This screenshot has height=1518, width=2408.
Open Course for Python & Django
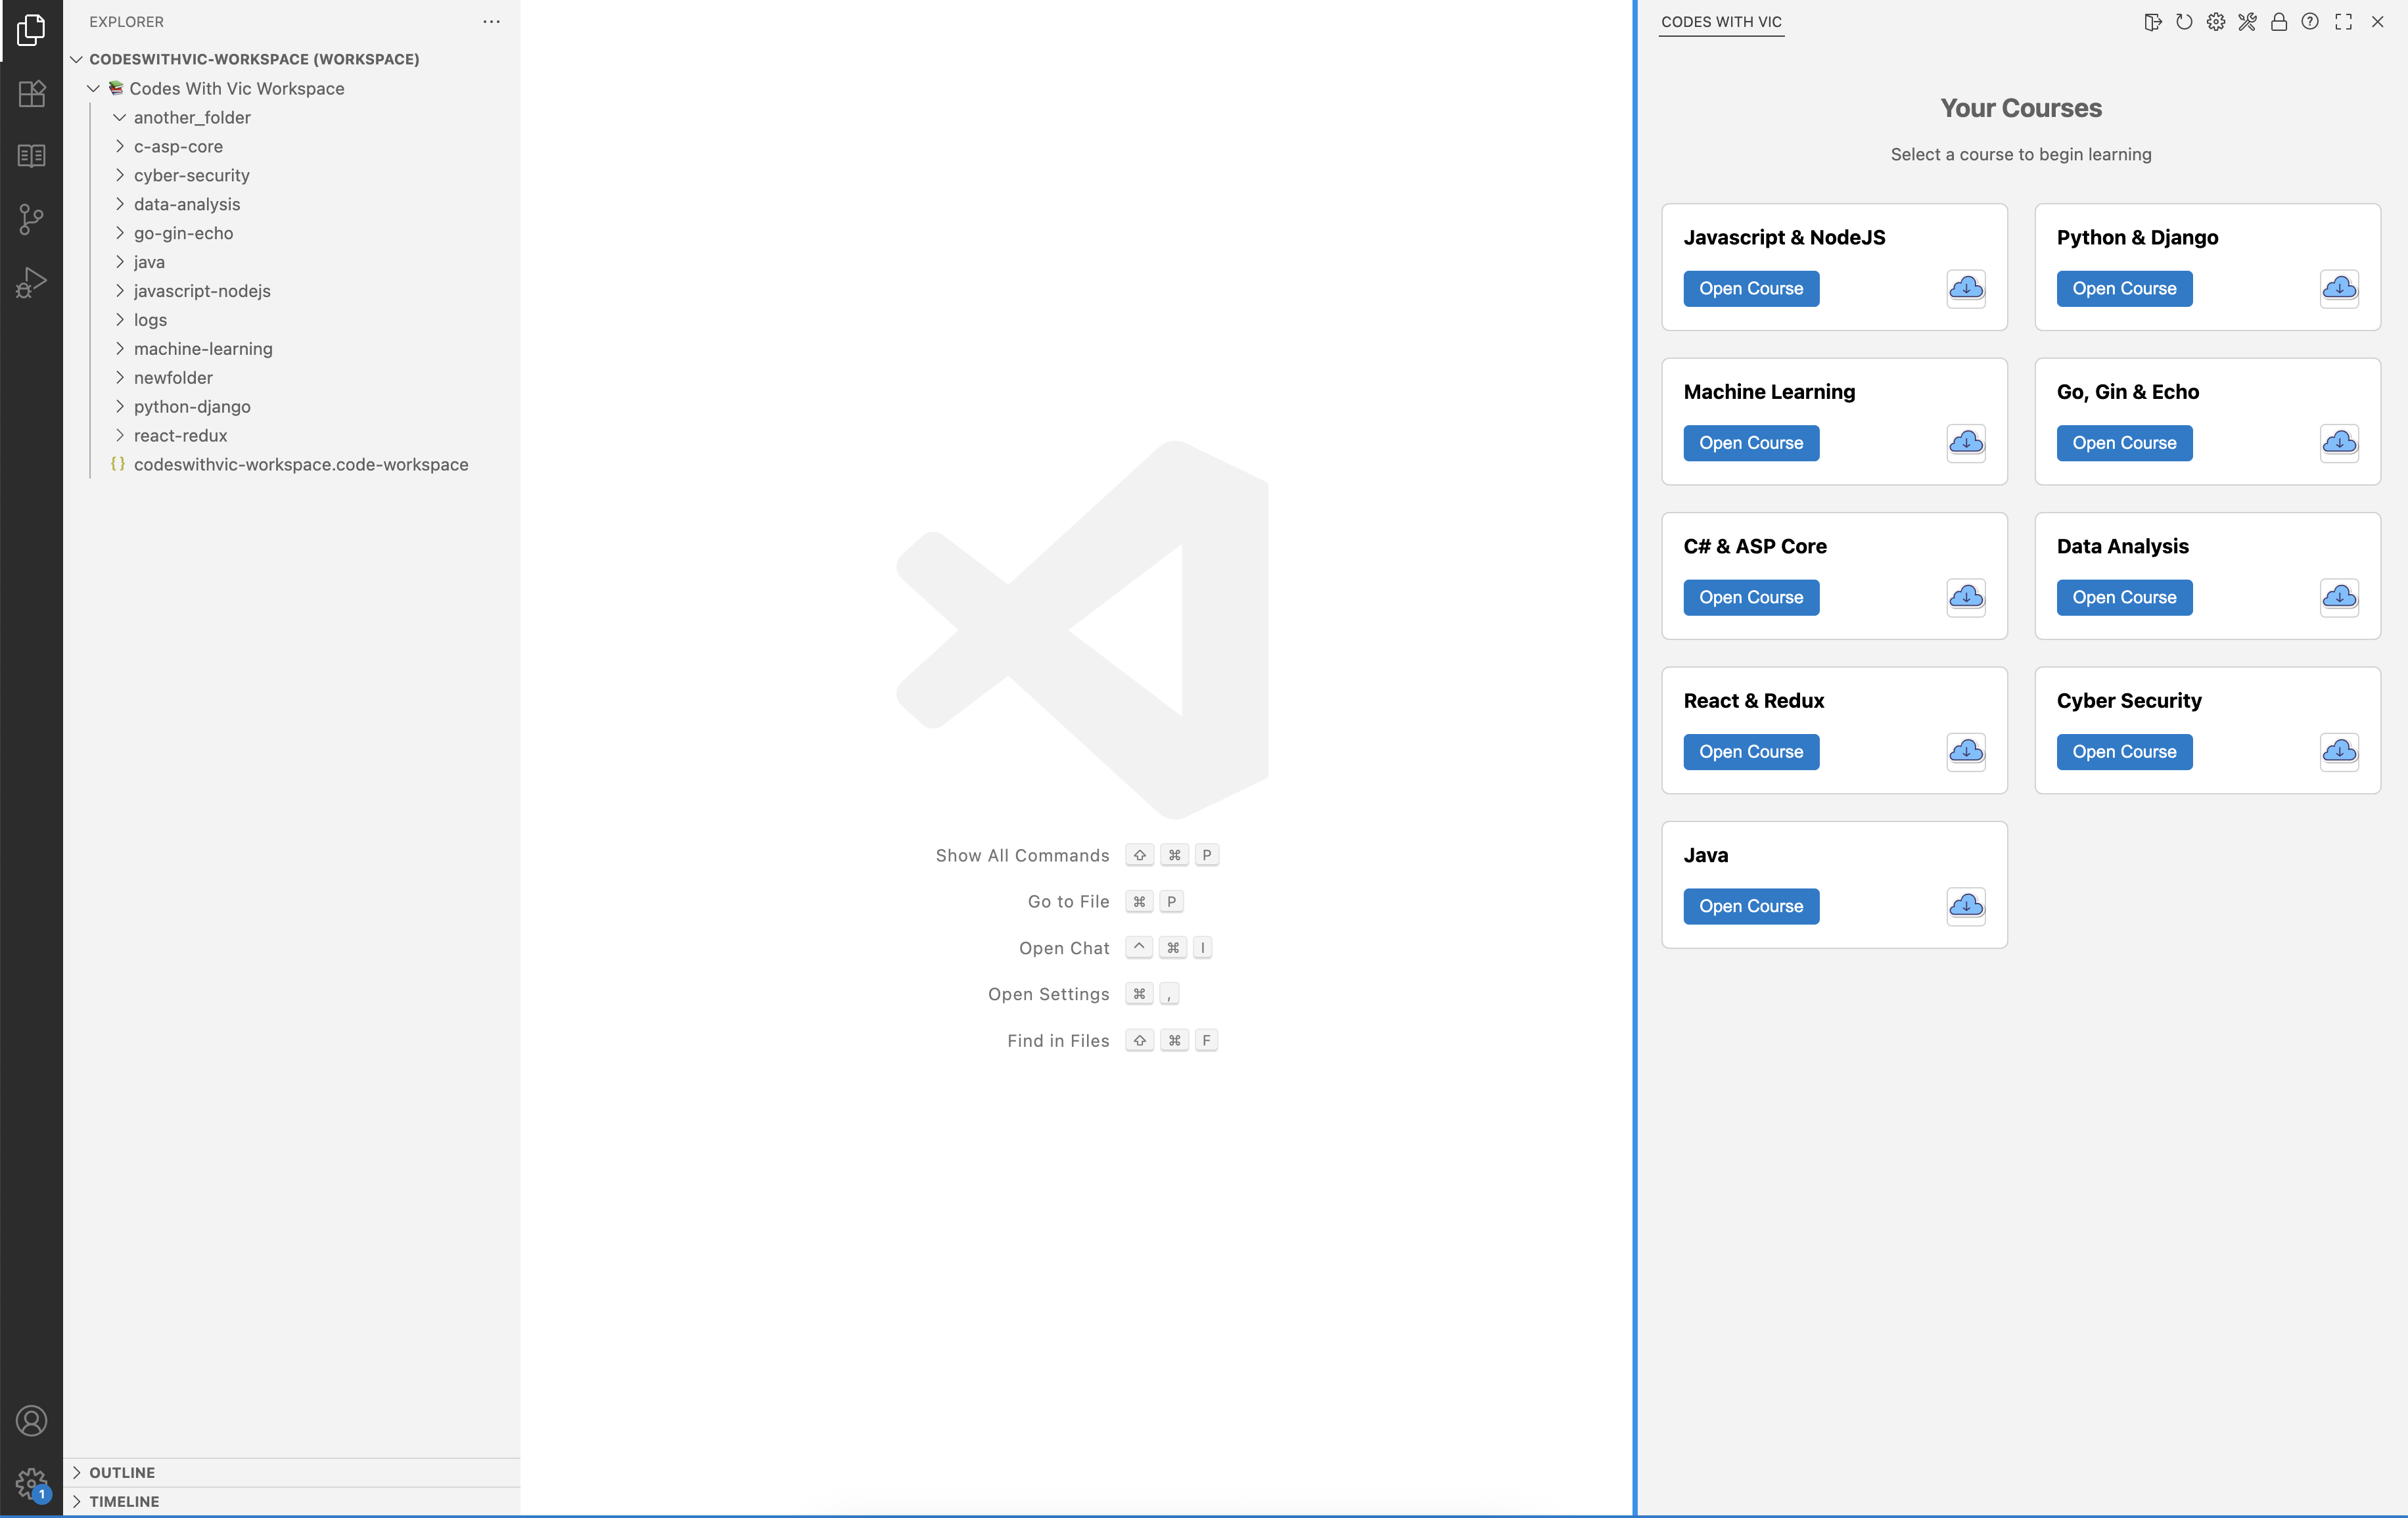(2124, 289)
